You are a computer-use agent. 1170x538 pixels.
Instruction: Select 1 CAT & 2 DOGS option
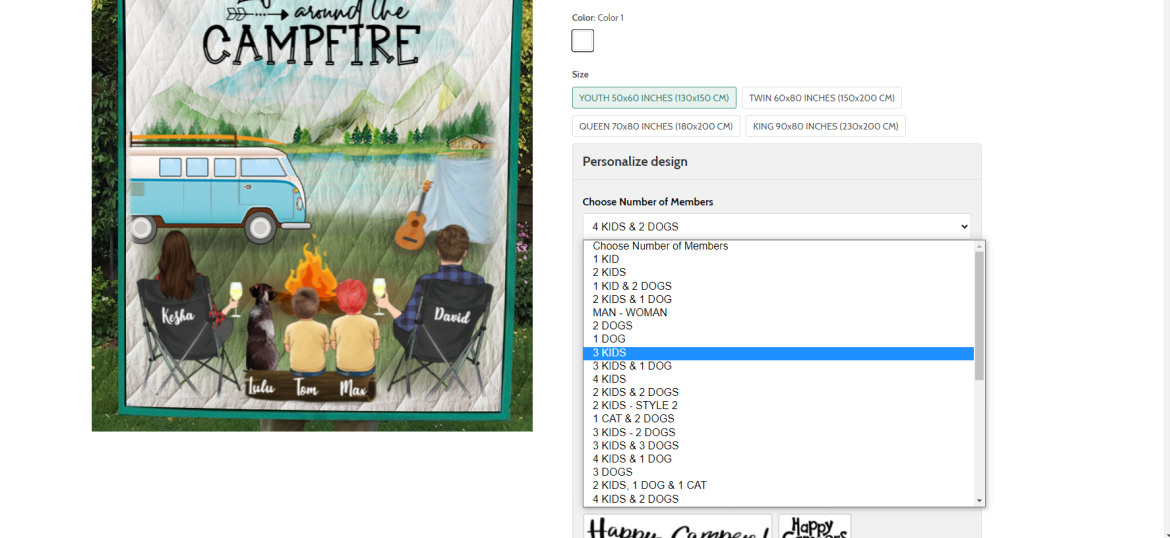point(778,419)
